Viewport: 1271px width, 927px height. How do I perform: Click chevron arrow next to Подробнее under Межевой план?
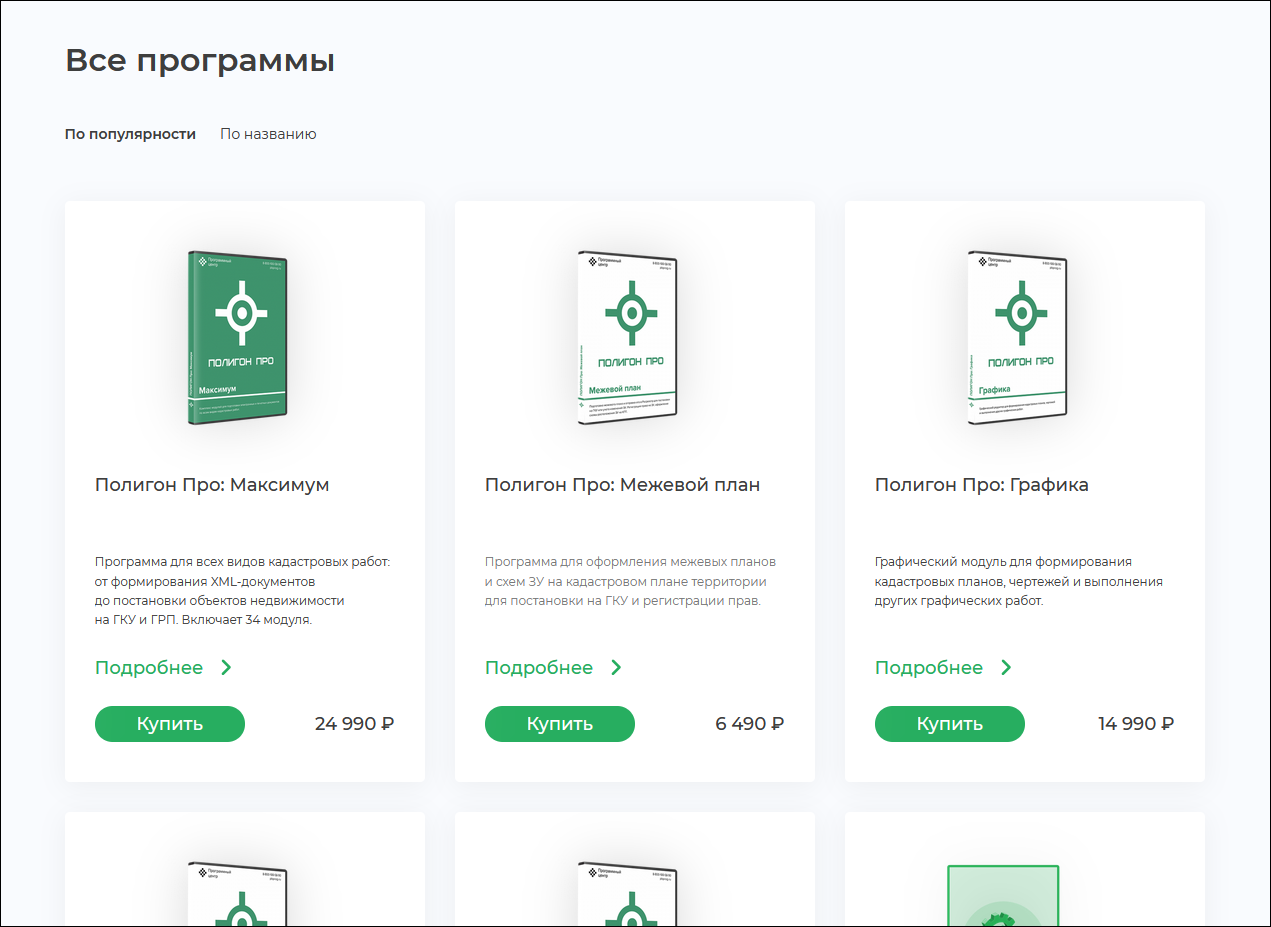[x=616, y=668]
